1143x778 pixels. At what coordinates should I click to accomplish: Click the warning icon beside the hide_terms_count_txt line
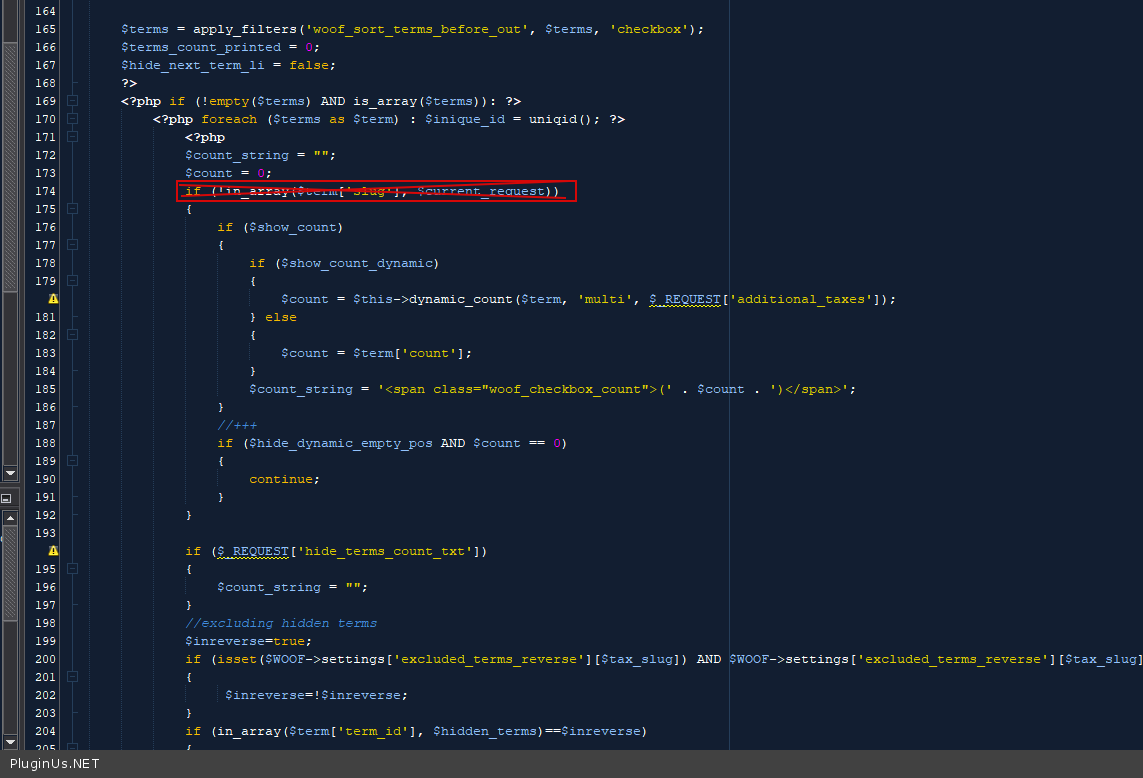53,551
